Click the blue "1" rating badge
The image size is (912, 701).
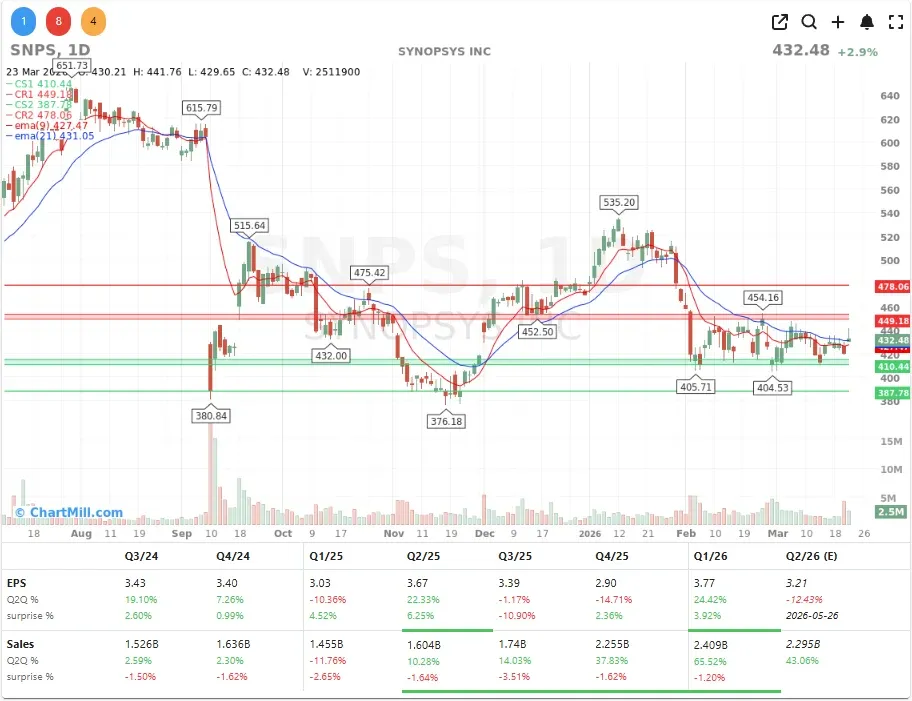tap(23, 20)
